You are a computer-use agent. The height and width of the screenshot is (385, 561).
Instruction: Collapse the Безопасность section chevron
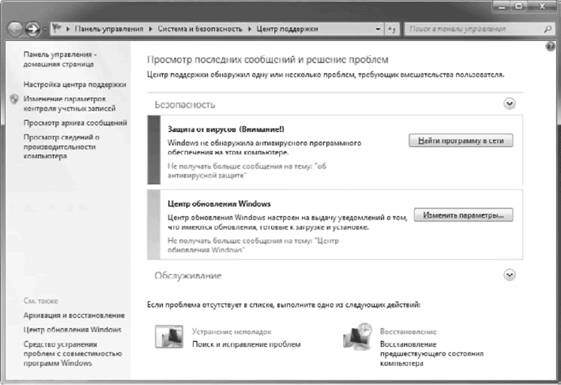pyautogui.click(x=509, y=104)
